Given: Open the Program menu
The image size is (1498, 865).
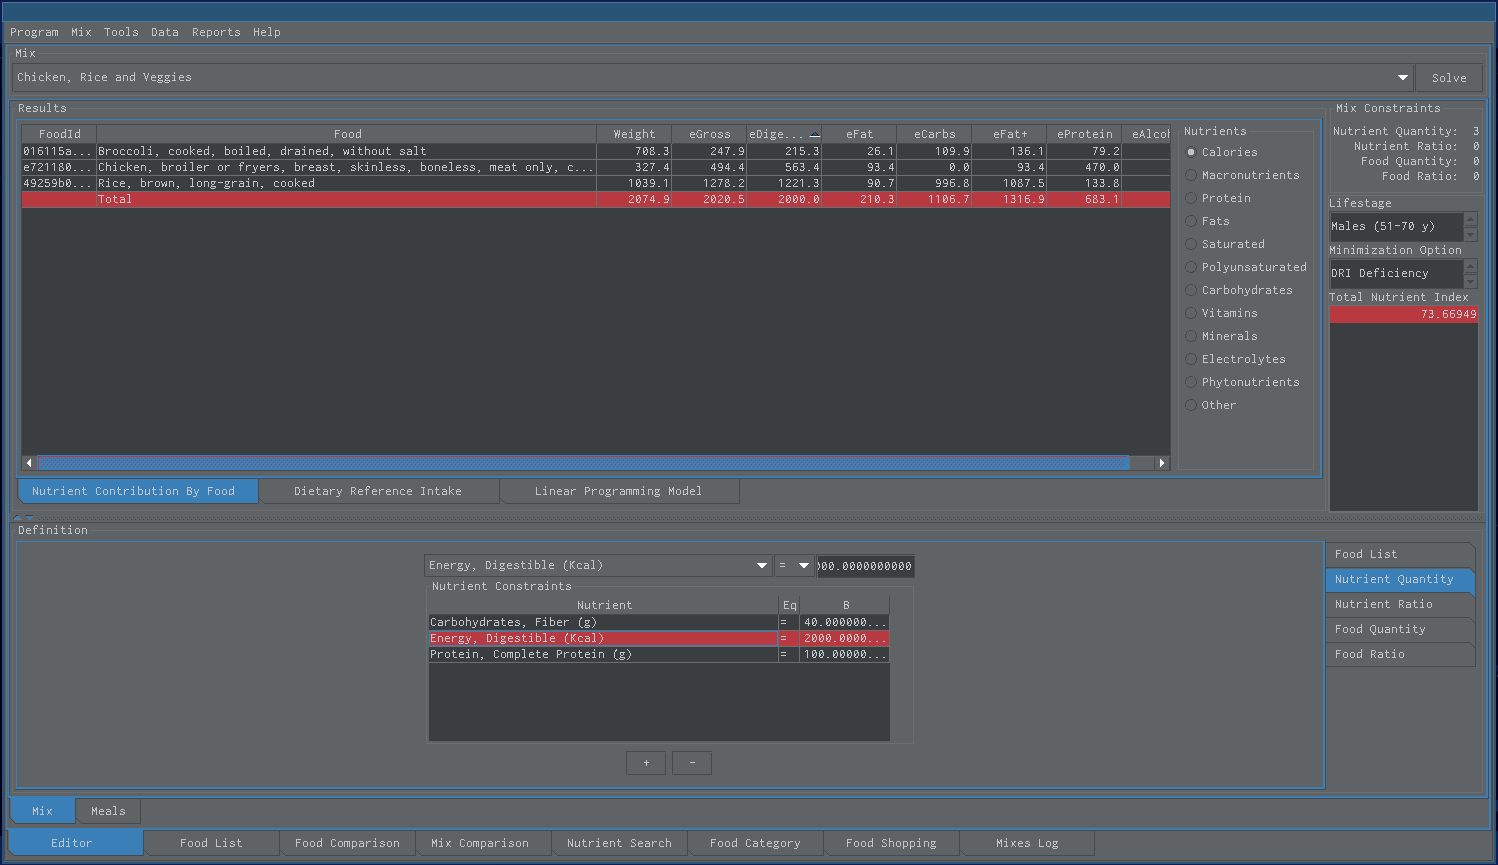Looking at the screenshot, I should [x=34, y=32].
